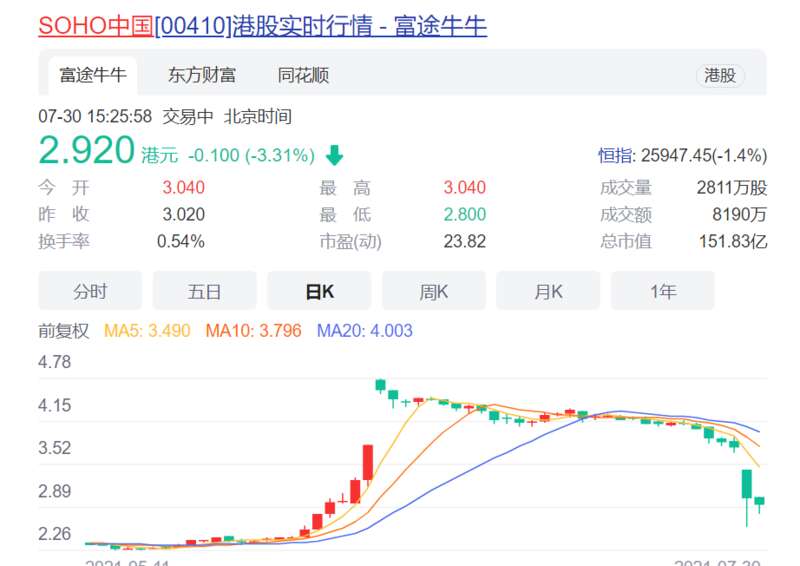Switch to the 同花顺 tab
The width and height of the screenshot is (800, 566).
point(303,76)
